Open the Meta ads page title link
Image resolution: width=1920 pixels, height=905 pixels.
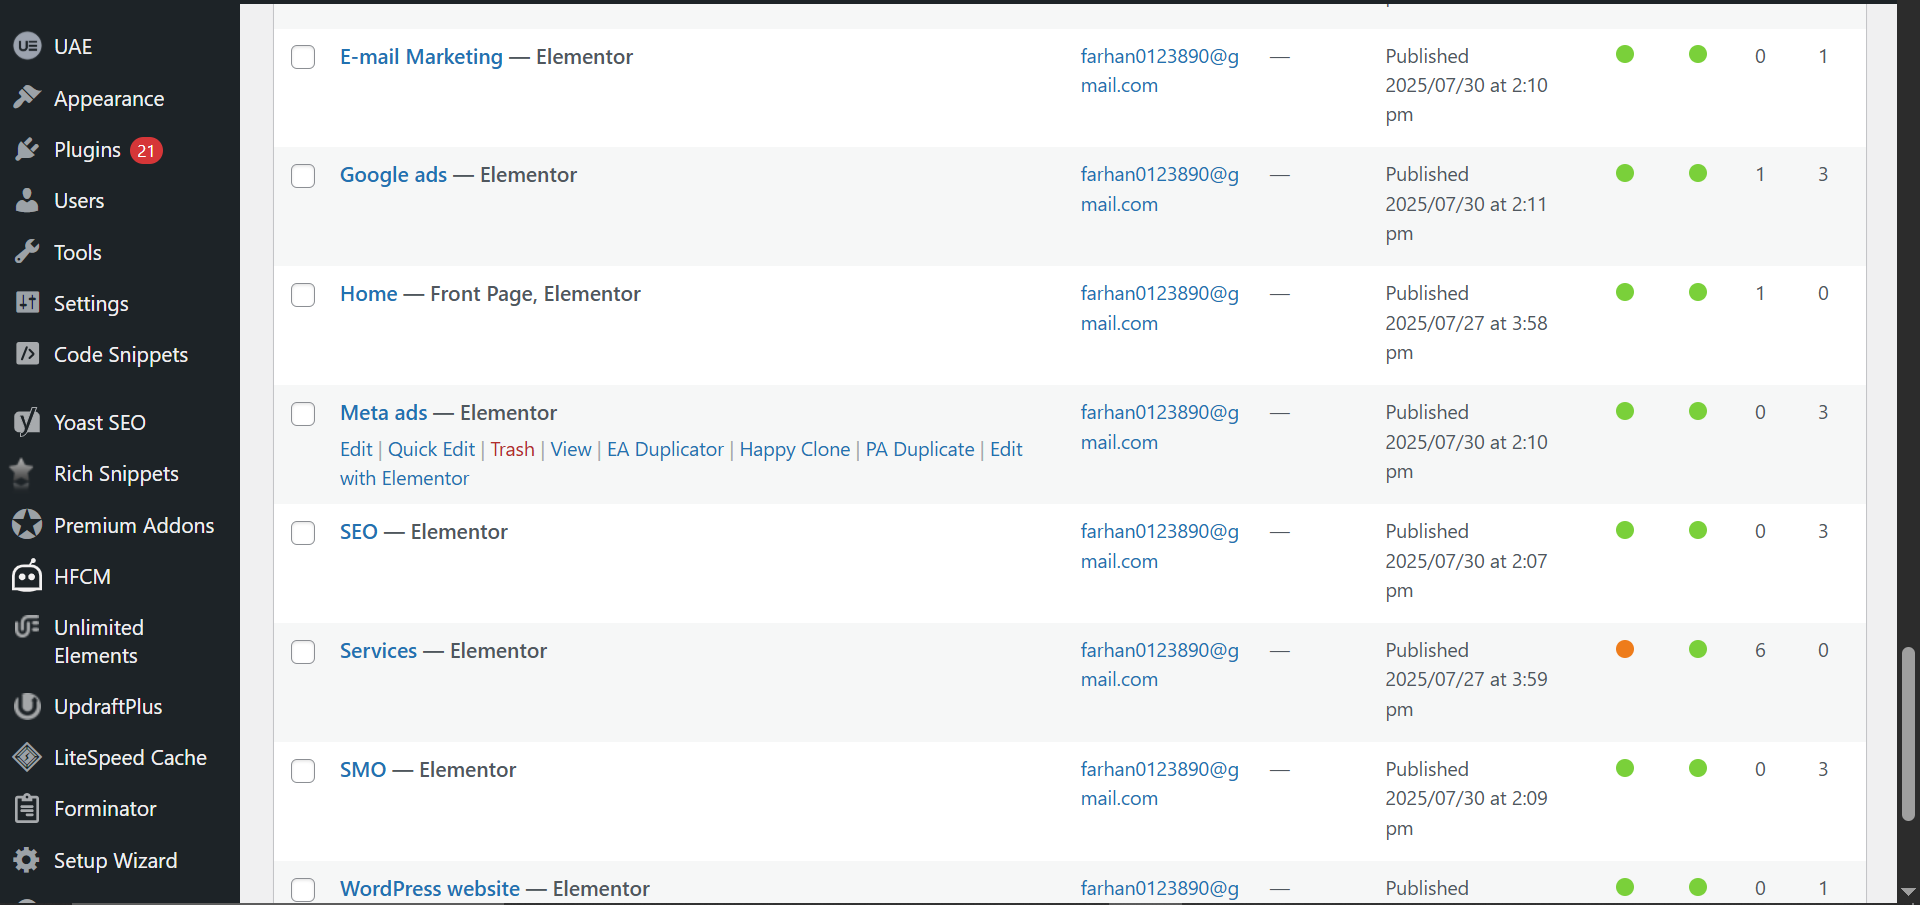tap(384, 413)
